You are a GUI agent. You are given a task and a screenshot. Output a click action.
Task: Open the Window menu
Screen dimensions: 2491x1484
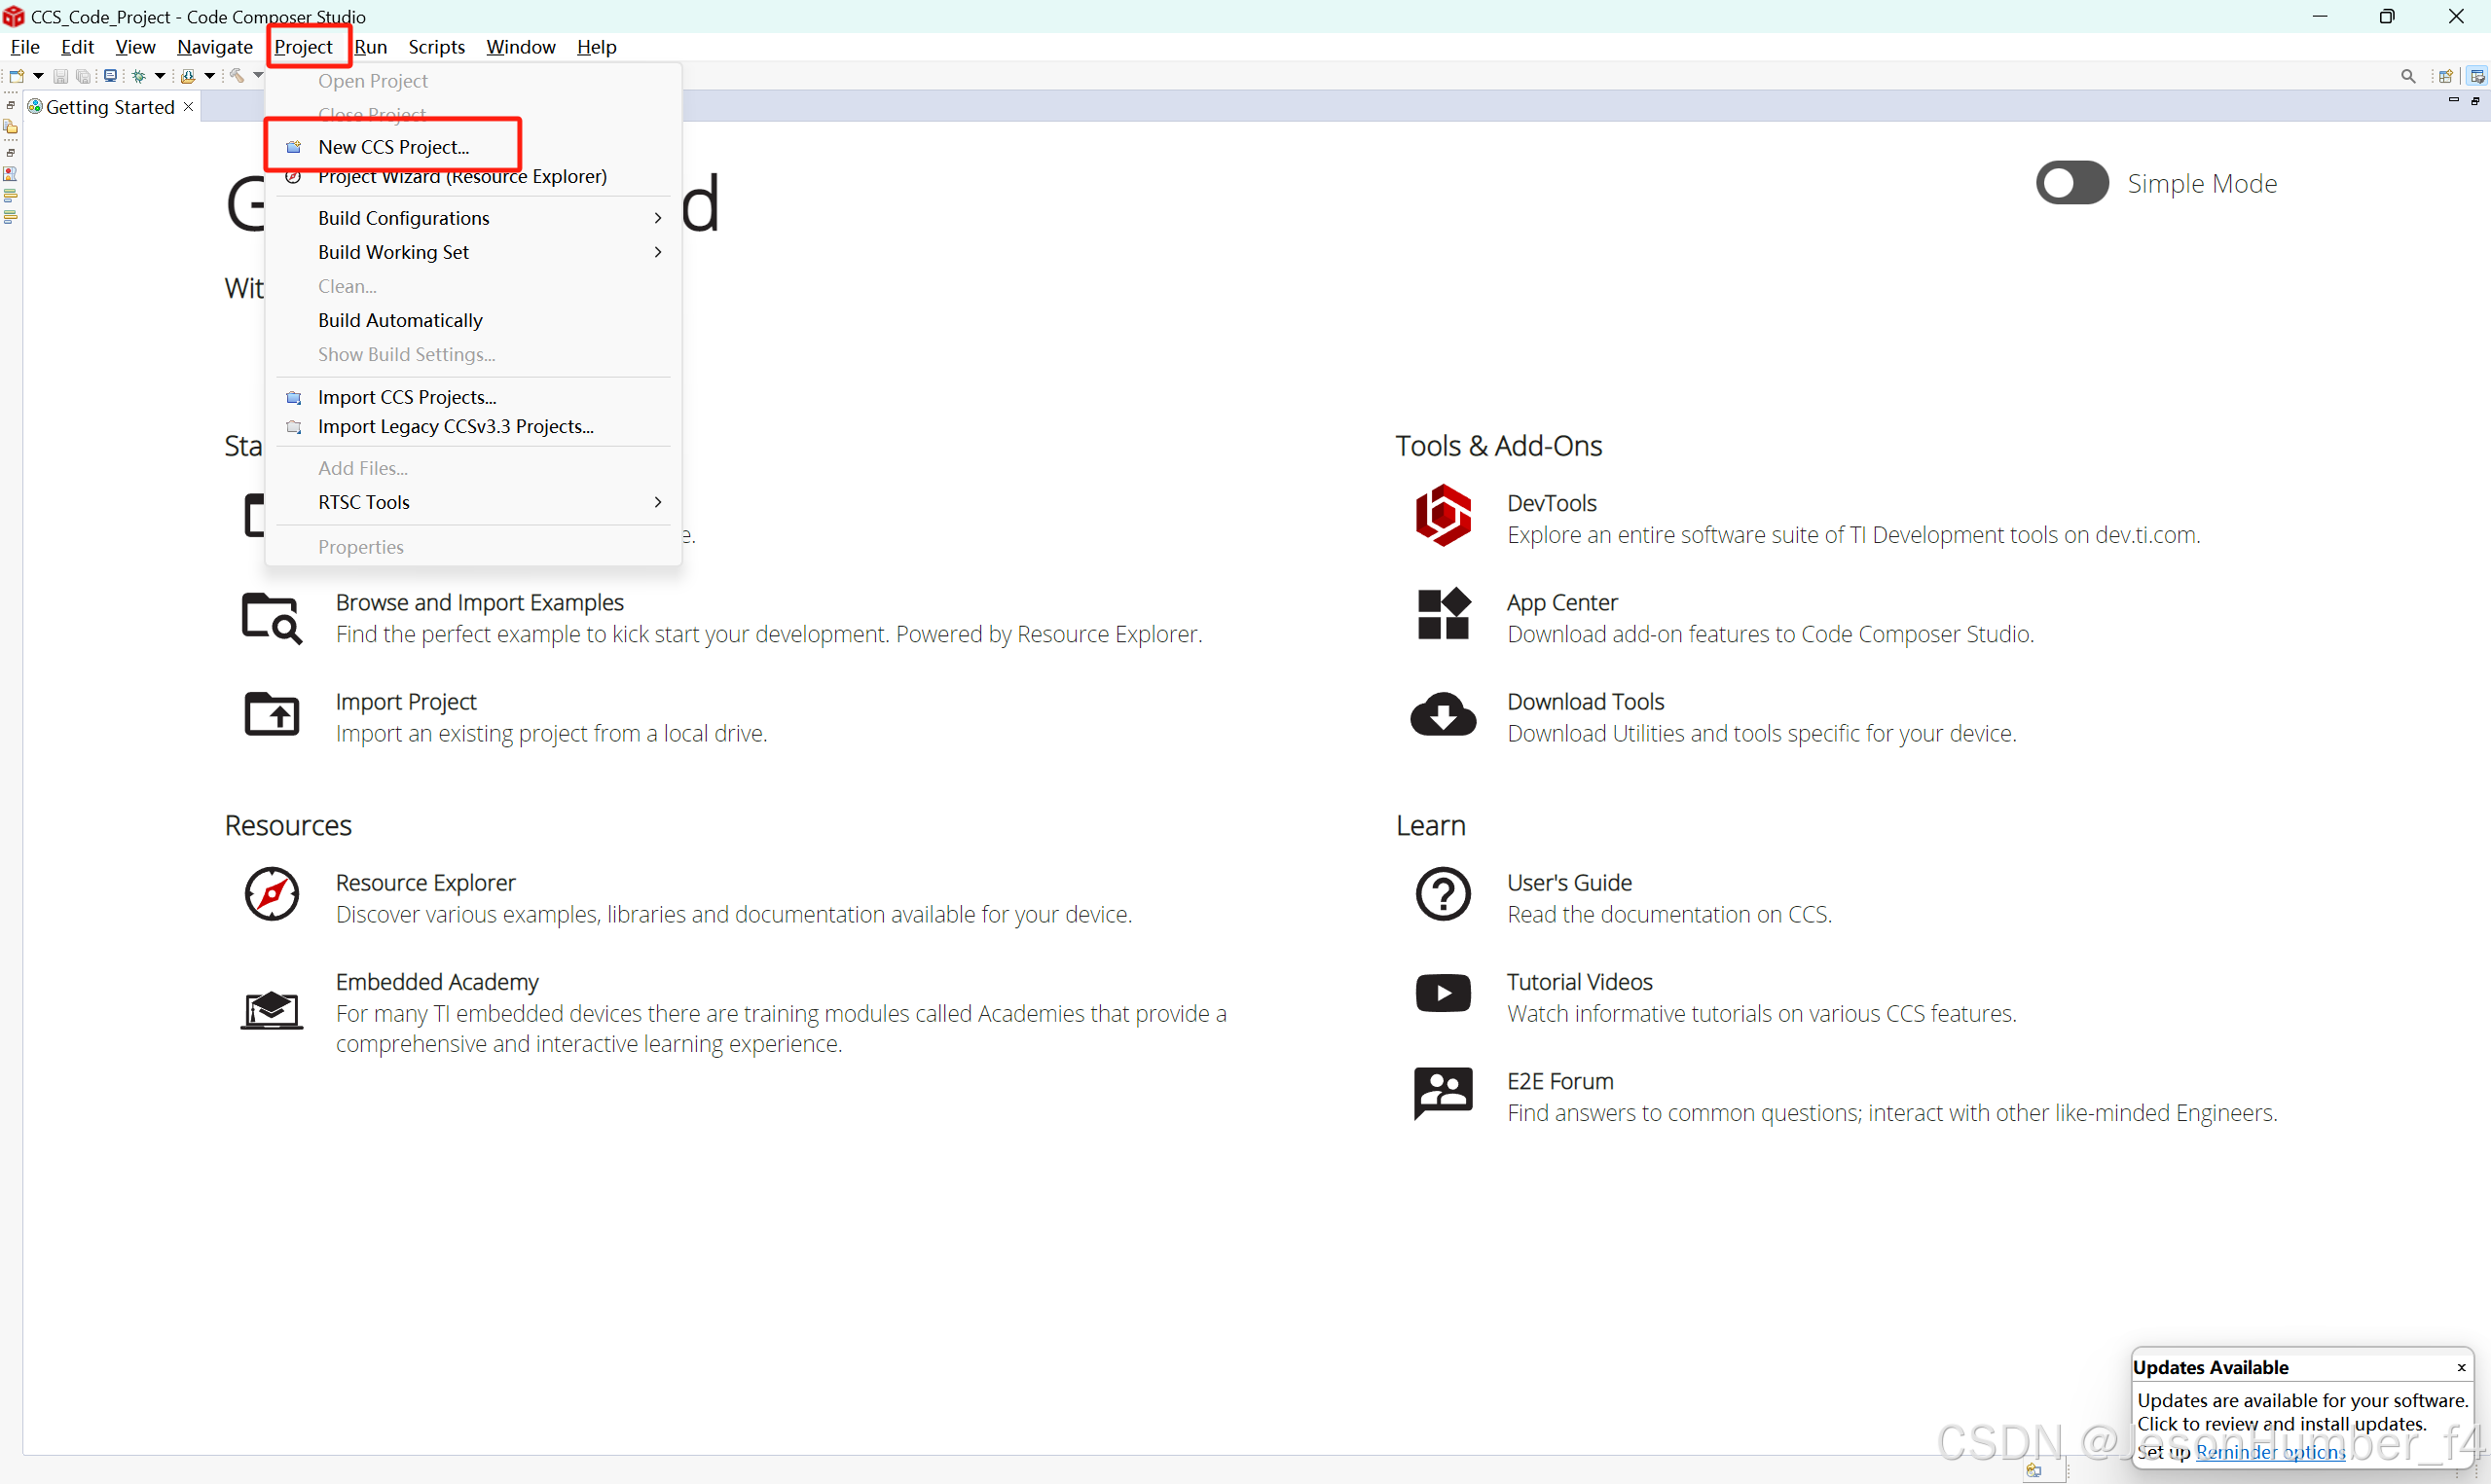(x=520, y=47)
